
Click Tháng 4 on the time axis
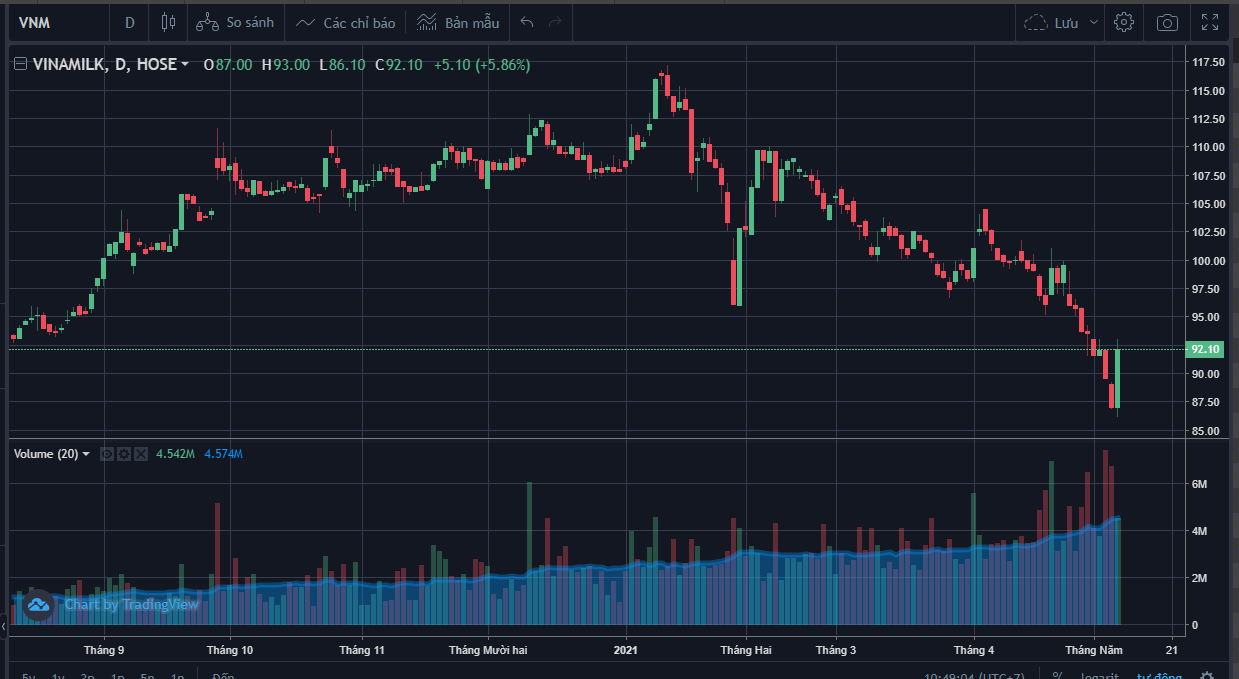975,650
